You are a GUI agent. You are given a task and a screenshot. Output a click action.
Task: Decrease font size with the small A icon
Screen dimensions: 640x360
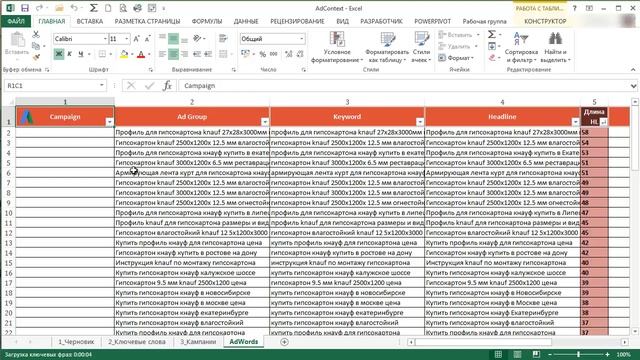click(147, 39)
